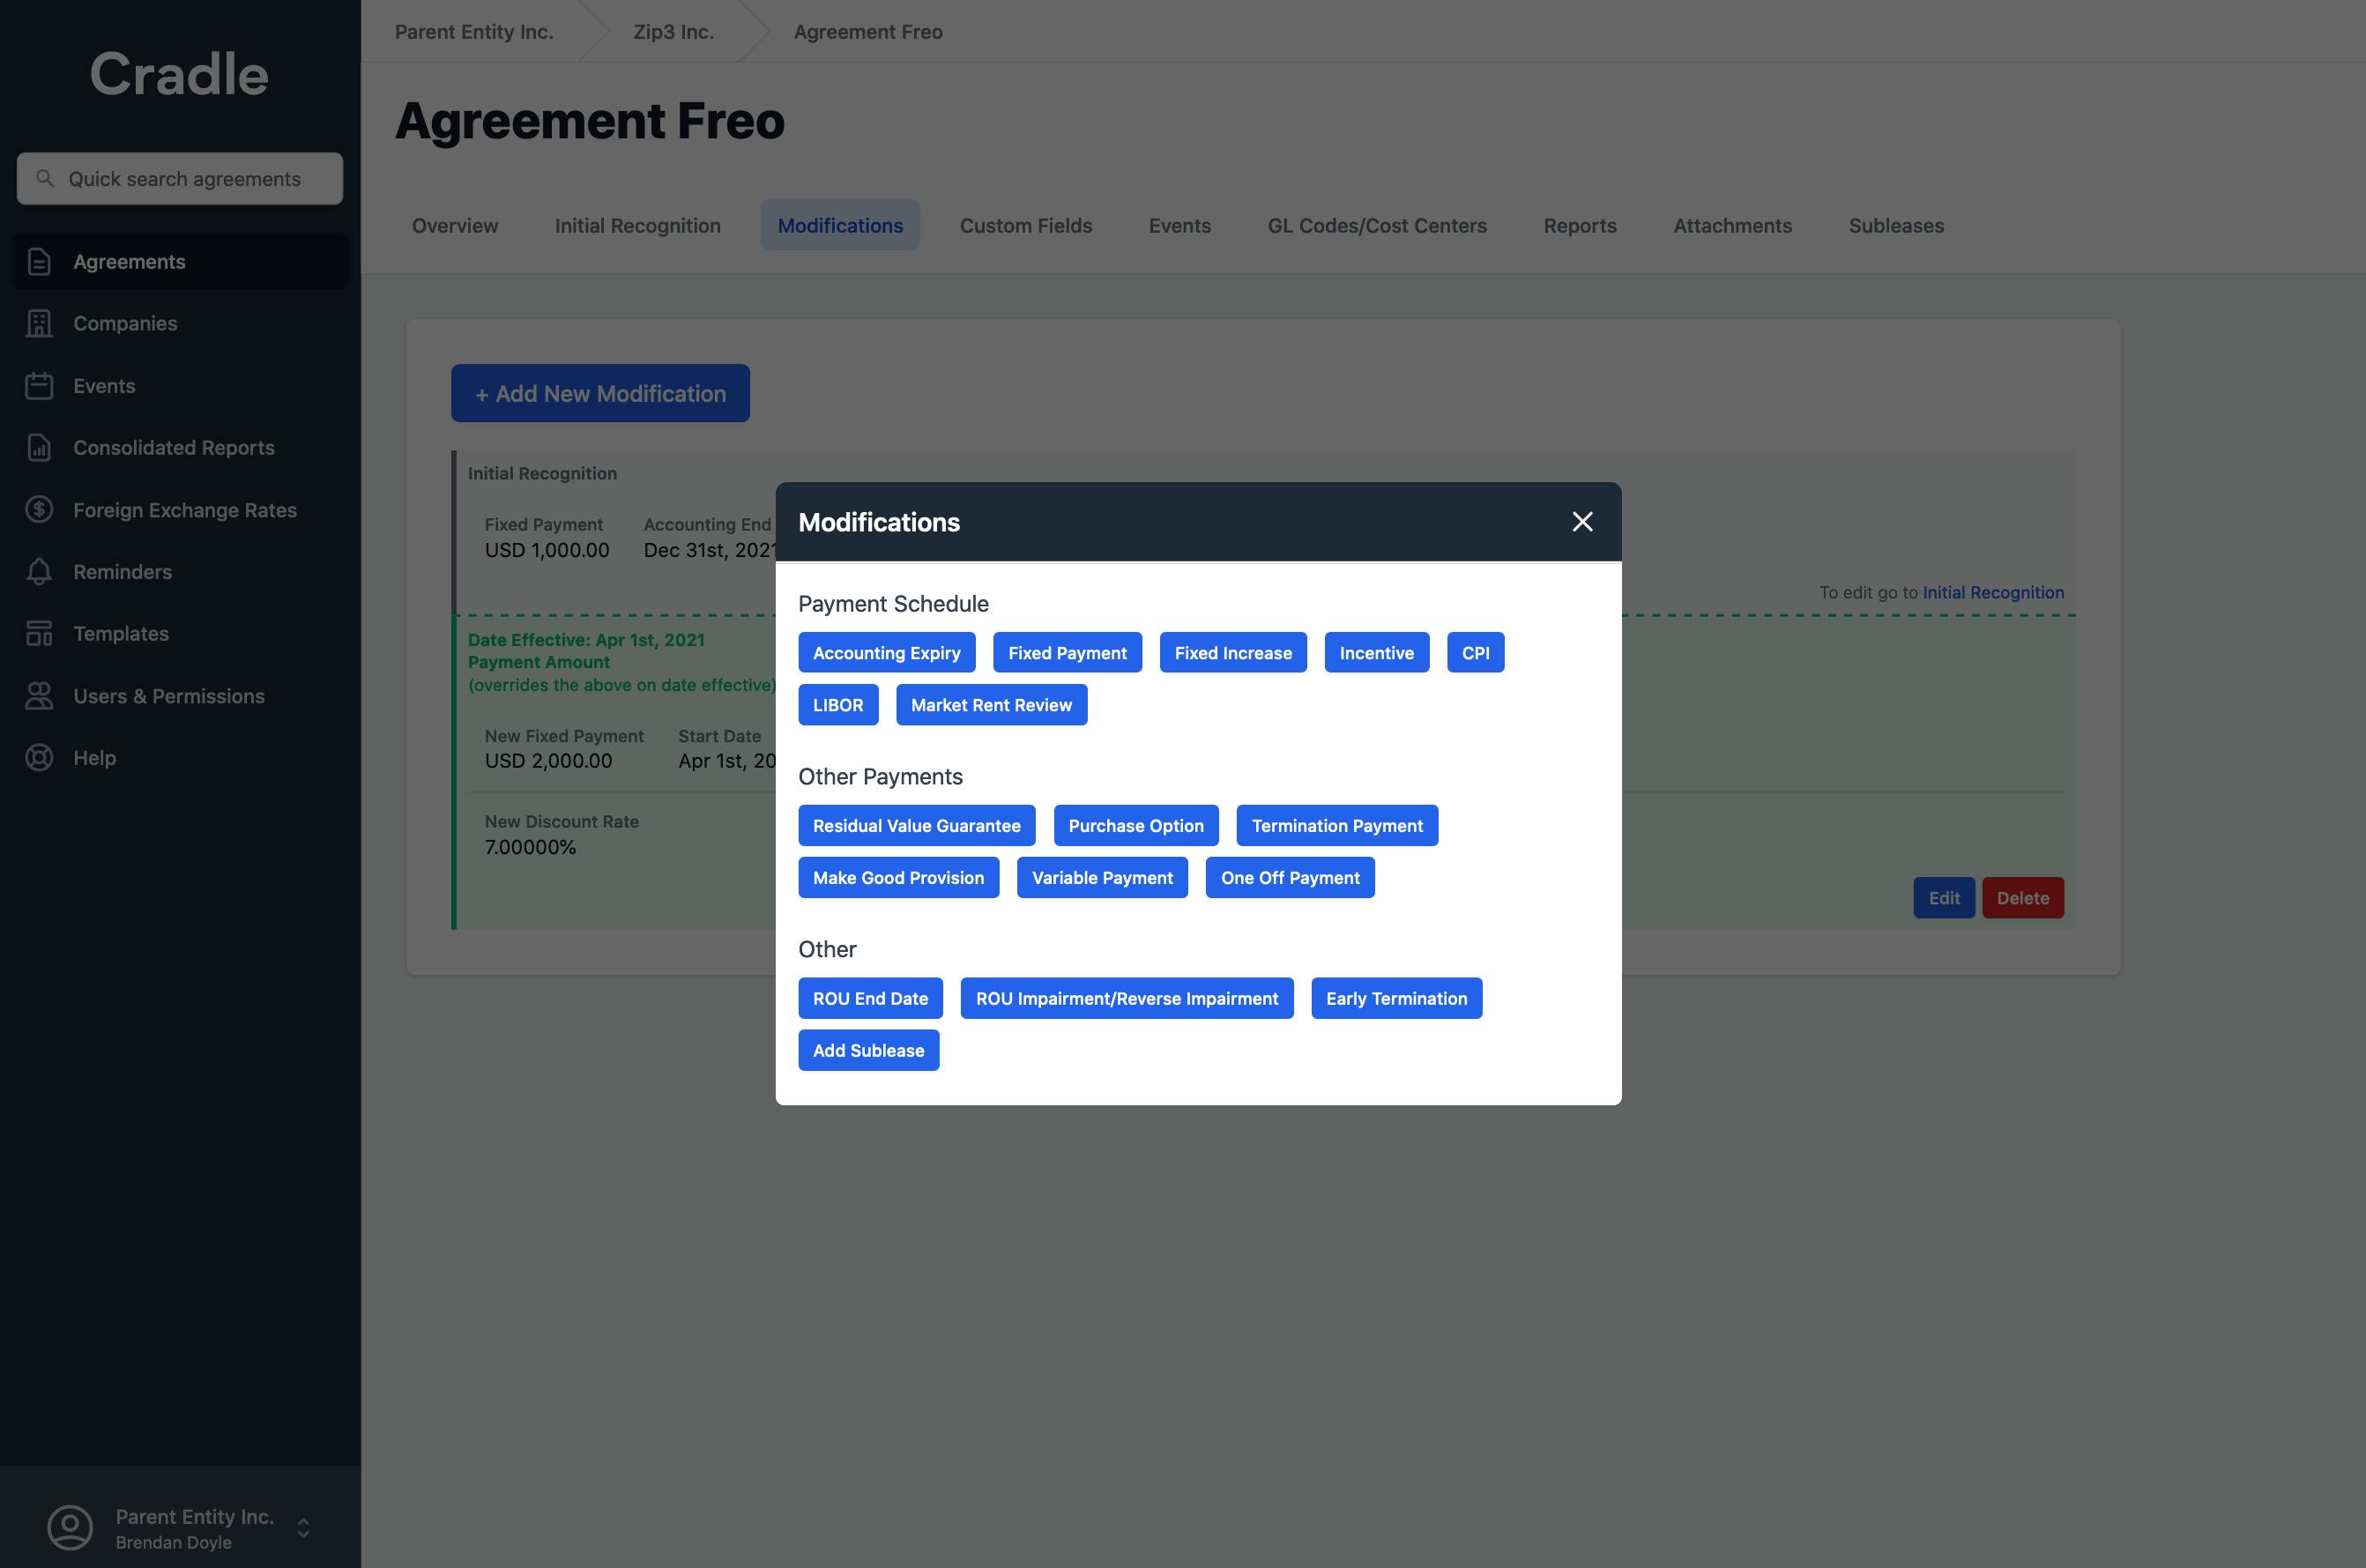
Task: Open Agreements in the sidebar
Action: click(180, 262)
